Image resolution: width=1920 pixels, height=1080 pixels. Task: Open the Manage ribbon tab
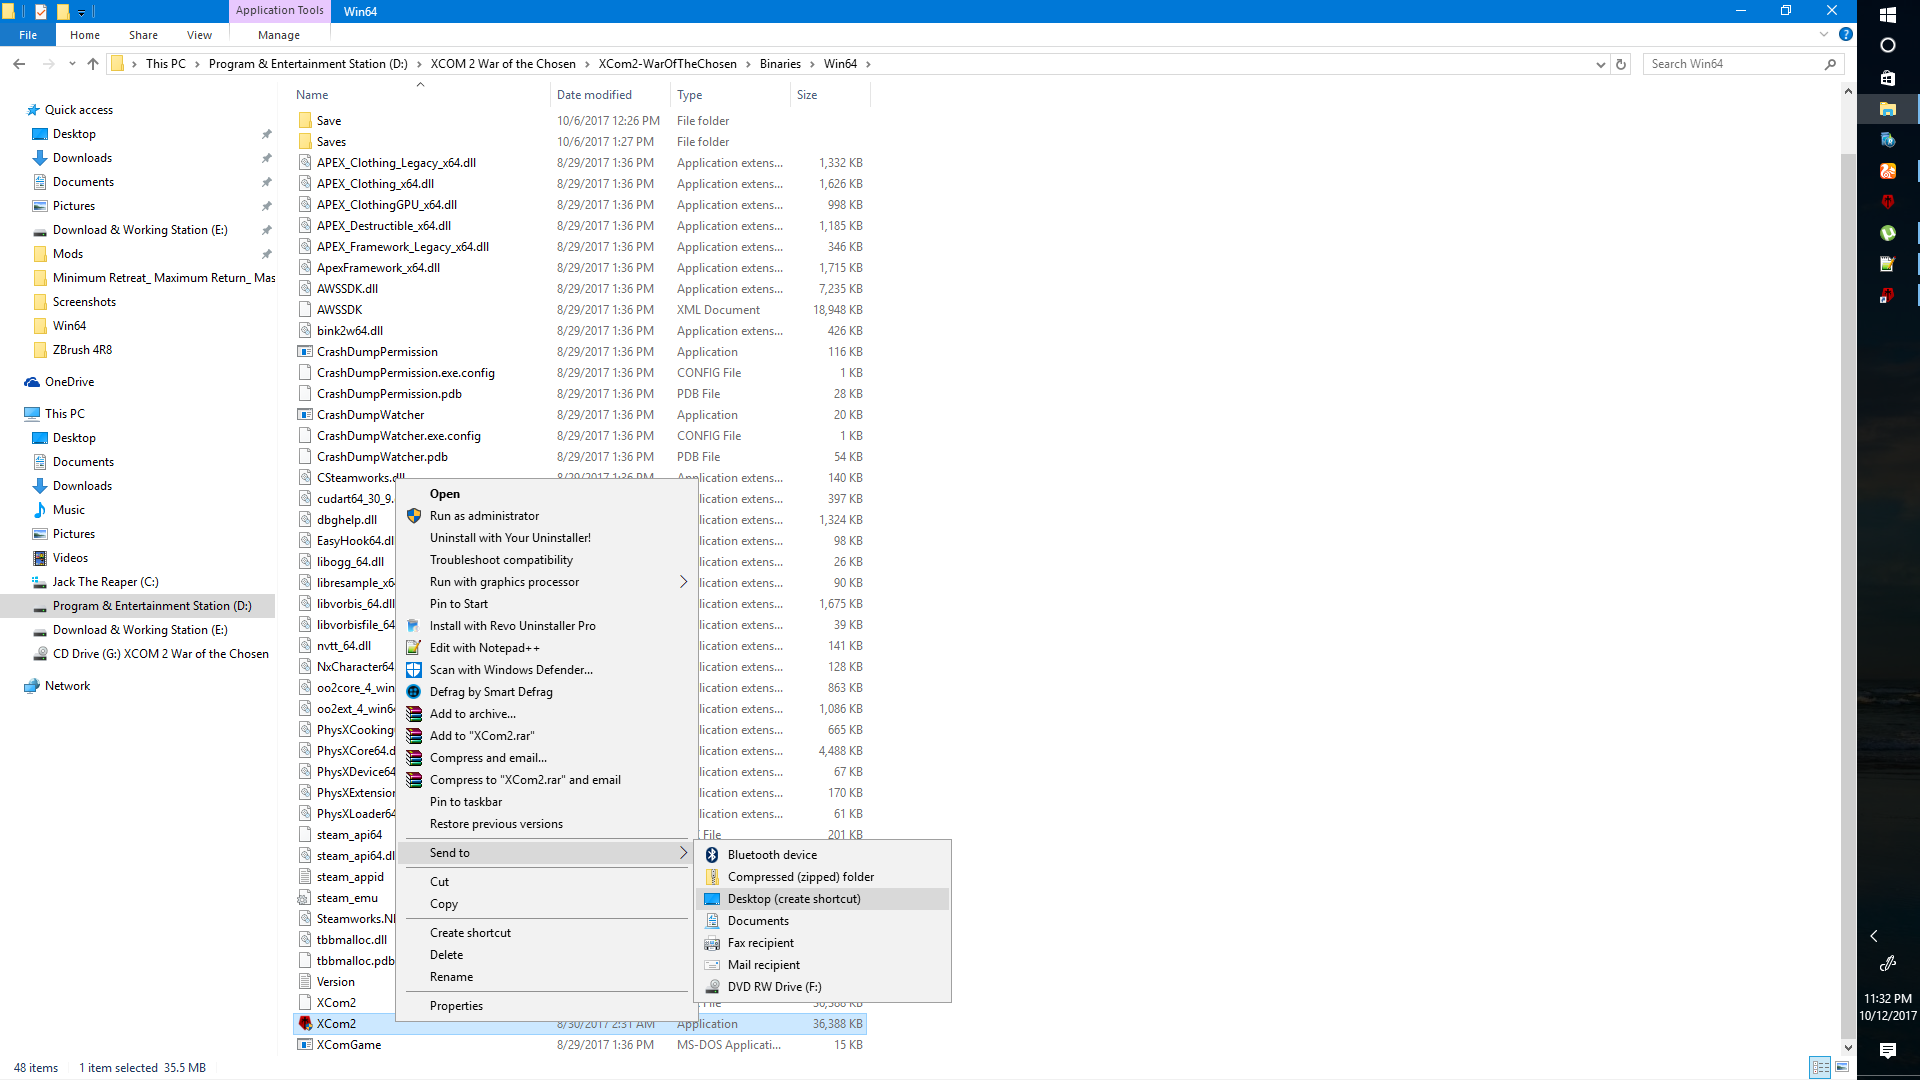tap(279, 35)
